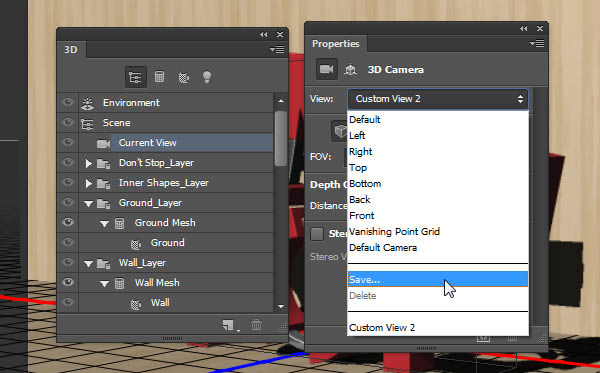Click the Current View camera icon
This screenshot has height=373, width=600.
103,143
